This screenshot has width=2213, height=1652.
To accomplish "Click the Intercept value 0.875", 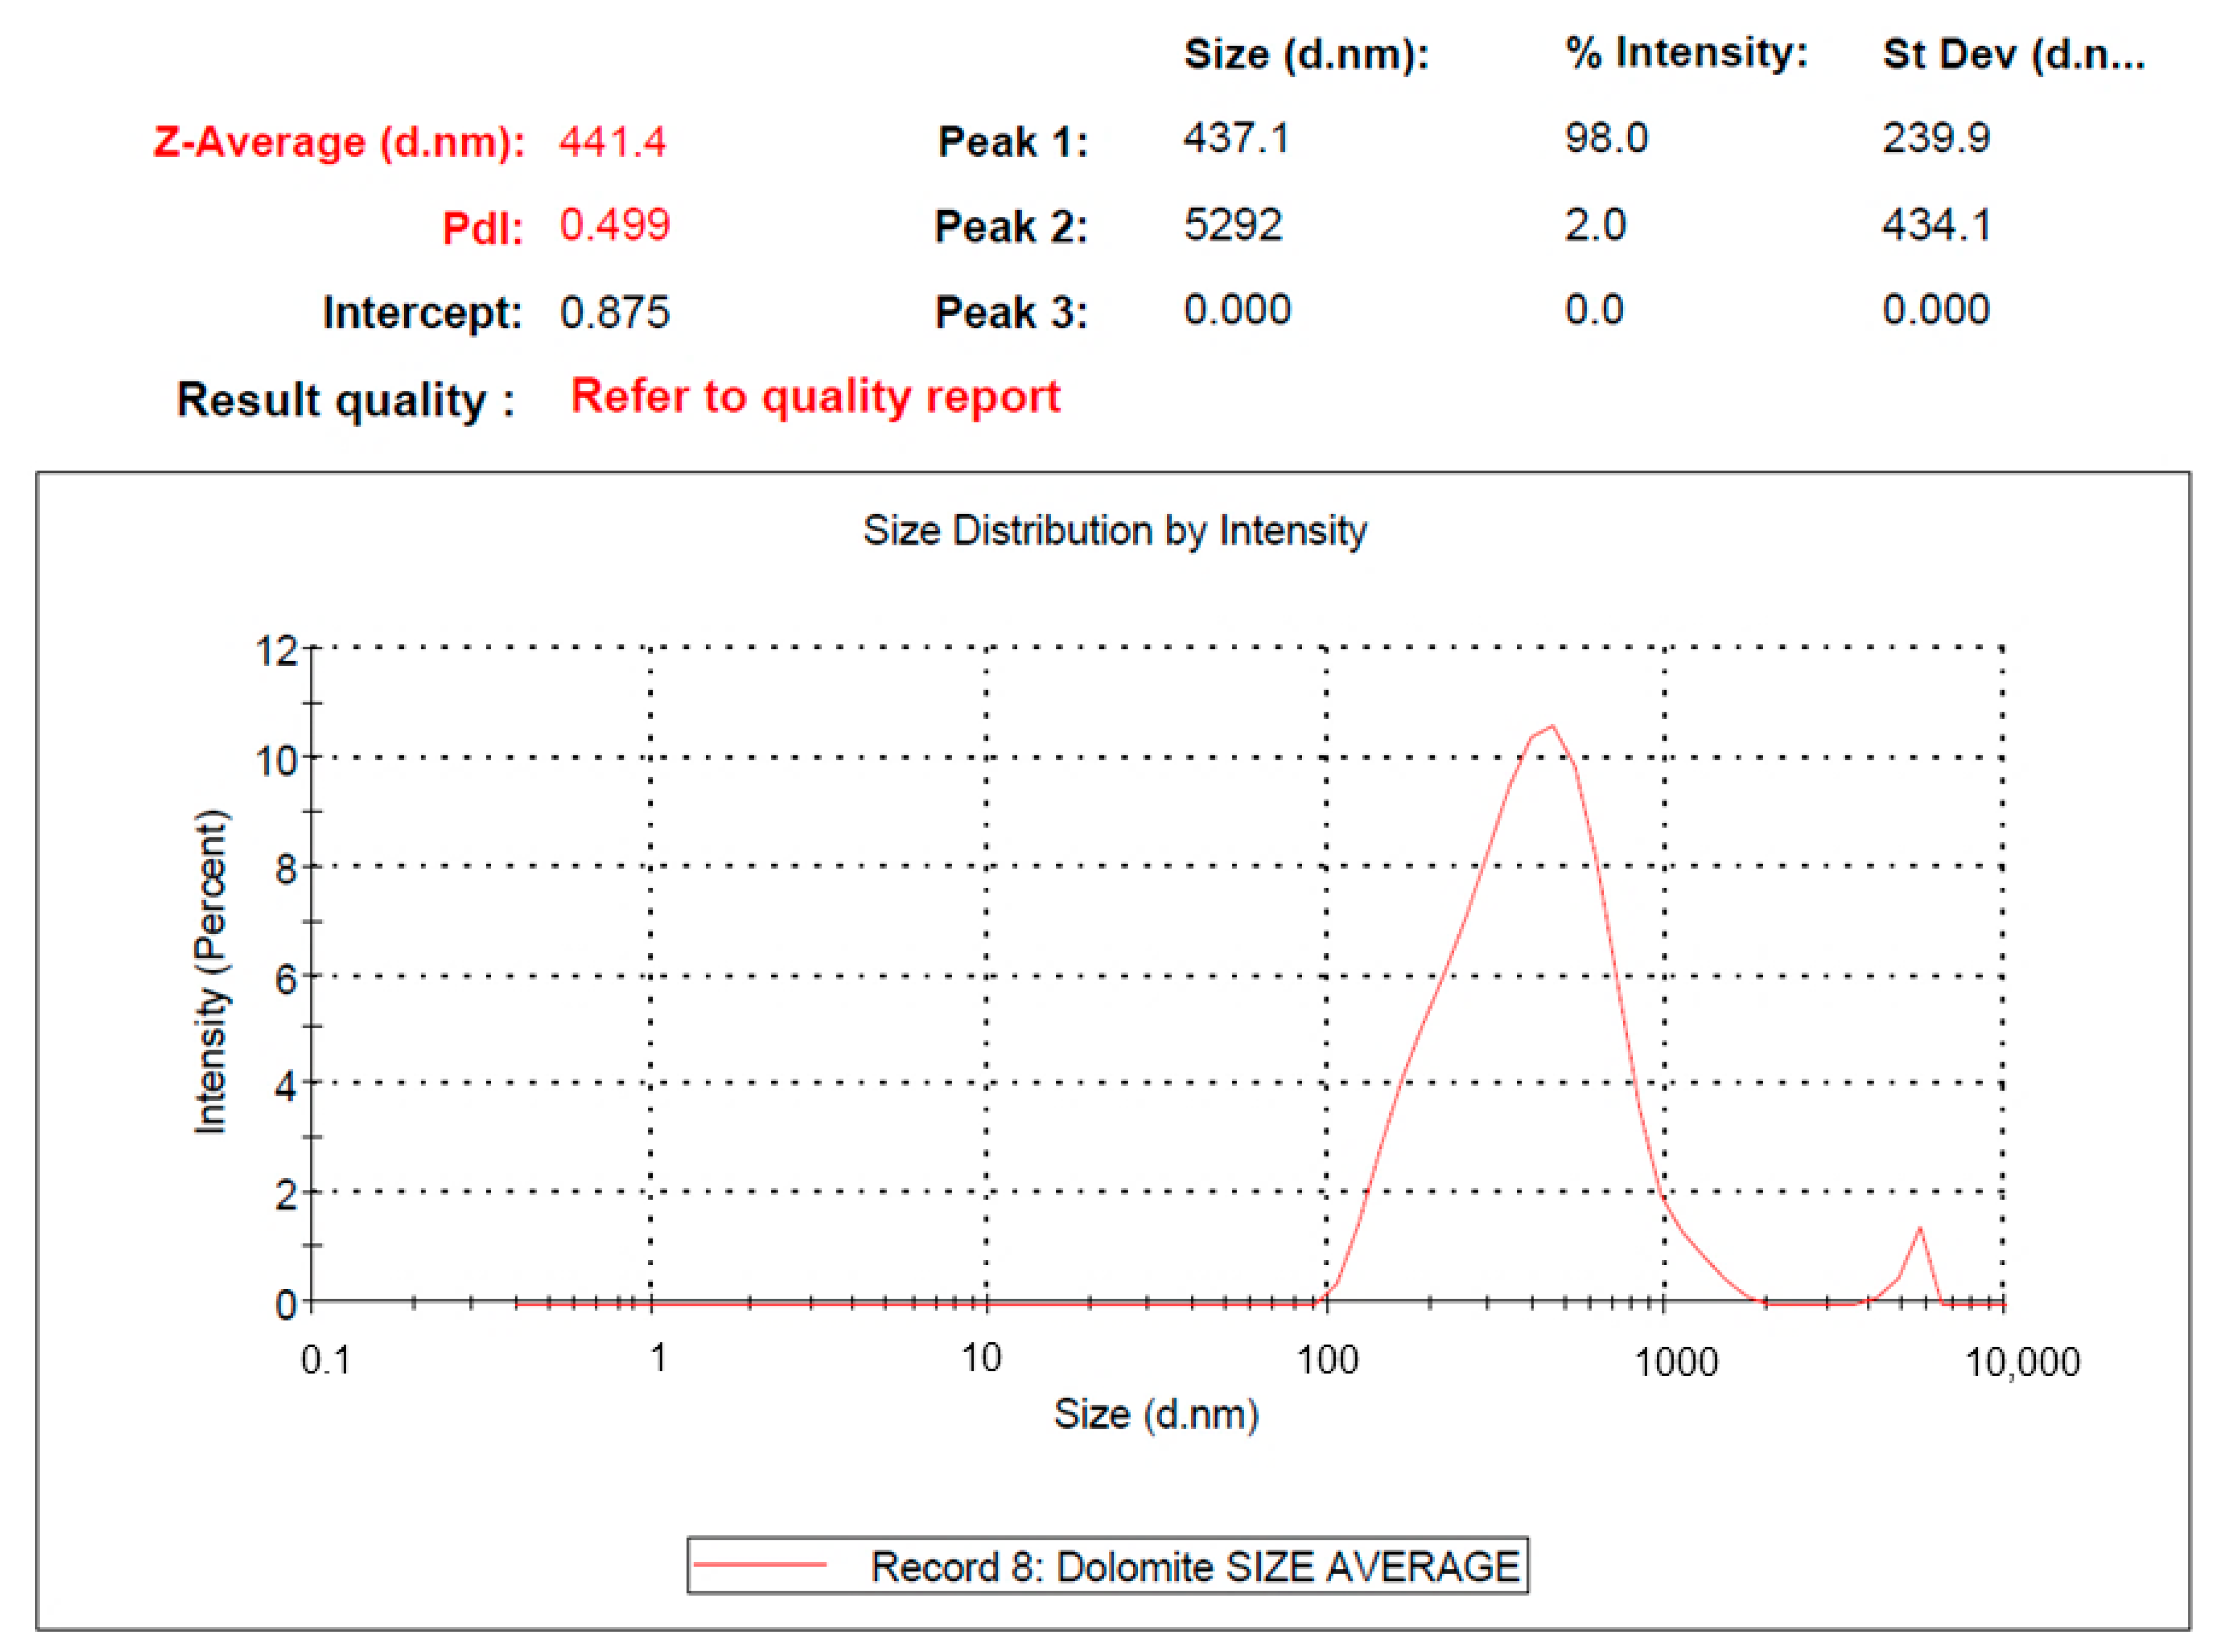I will click(614, 312).
